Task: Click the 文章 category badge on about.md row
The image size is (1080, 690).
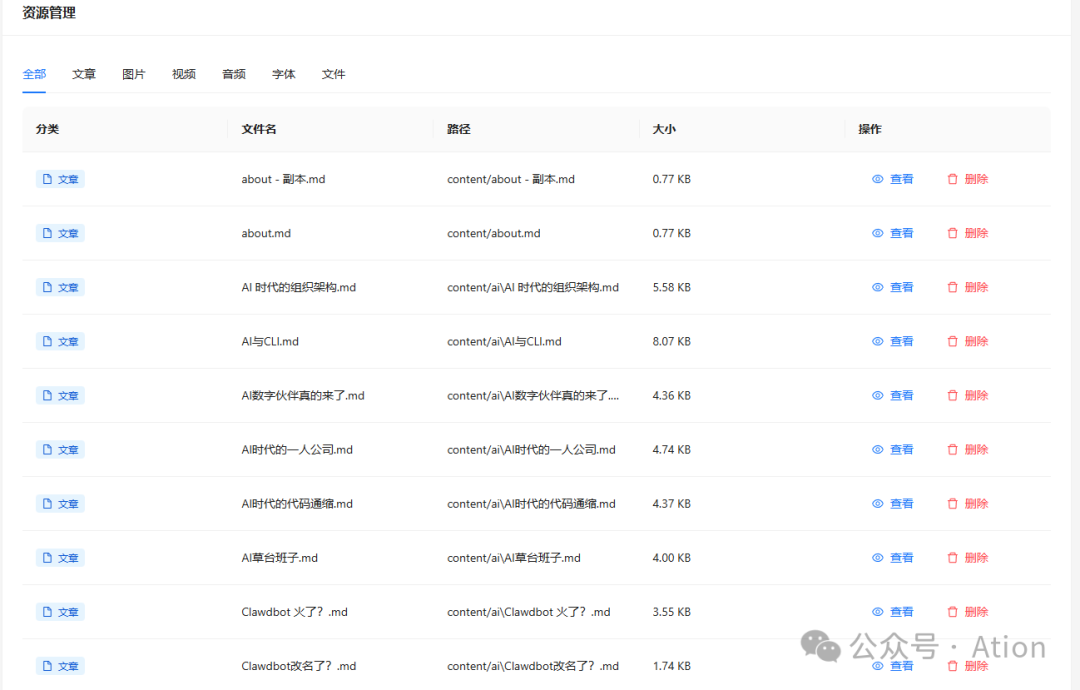Action: [x=60, y=232]
